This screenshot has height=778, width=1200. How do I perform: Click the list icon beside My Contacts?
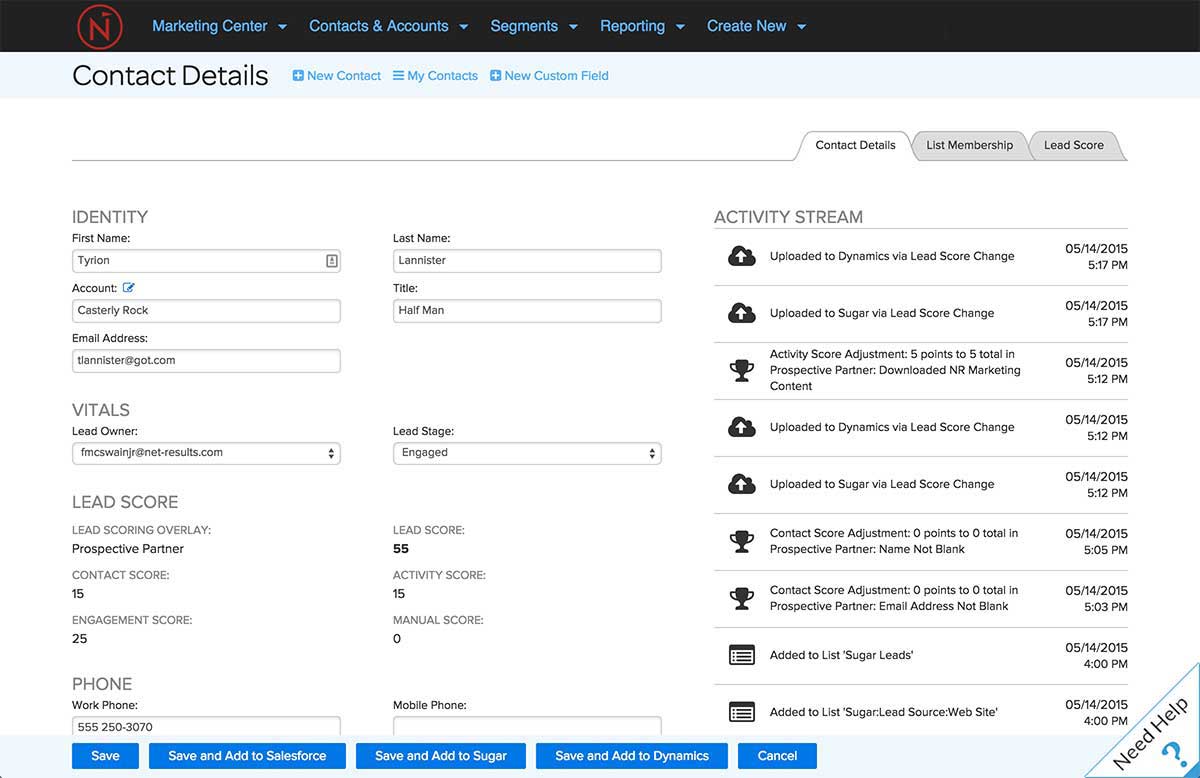(398, 76)
